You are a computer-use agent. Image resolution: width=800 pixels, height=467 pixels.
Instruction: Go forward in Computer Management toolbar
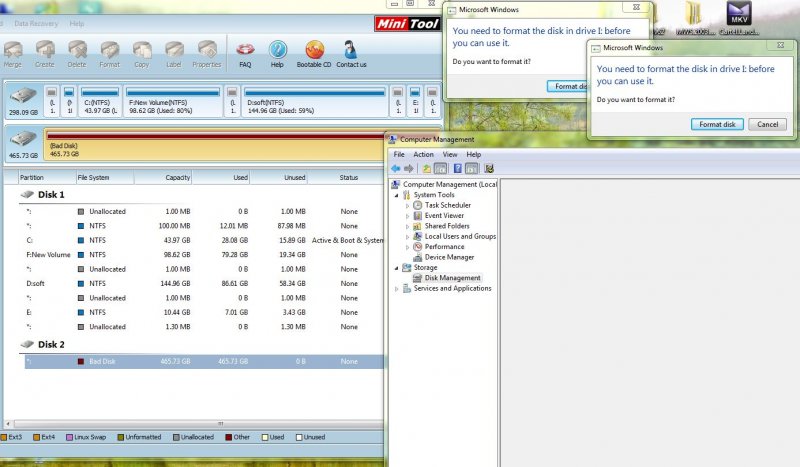(x=409, y=168)
